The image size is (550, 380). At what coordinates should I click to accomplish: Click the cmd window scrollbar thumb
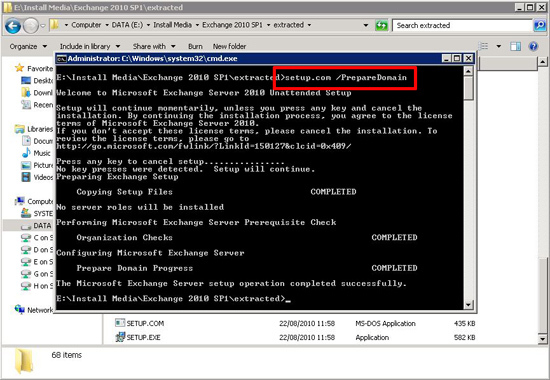pos(468,88)
